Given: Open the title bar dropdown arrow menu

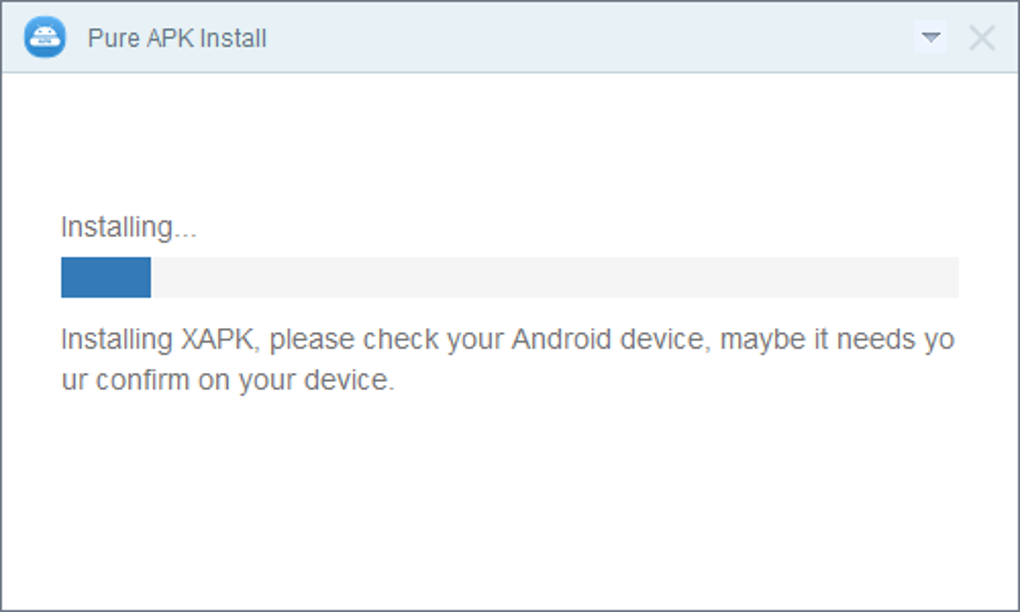Looking at the screenshot, I should click(x=931, y=38).
